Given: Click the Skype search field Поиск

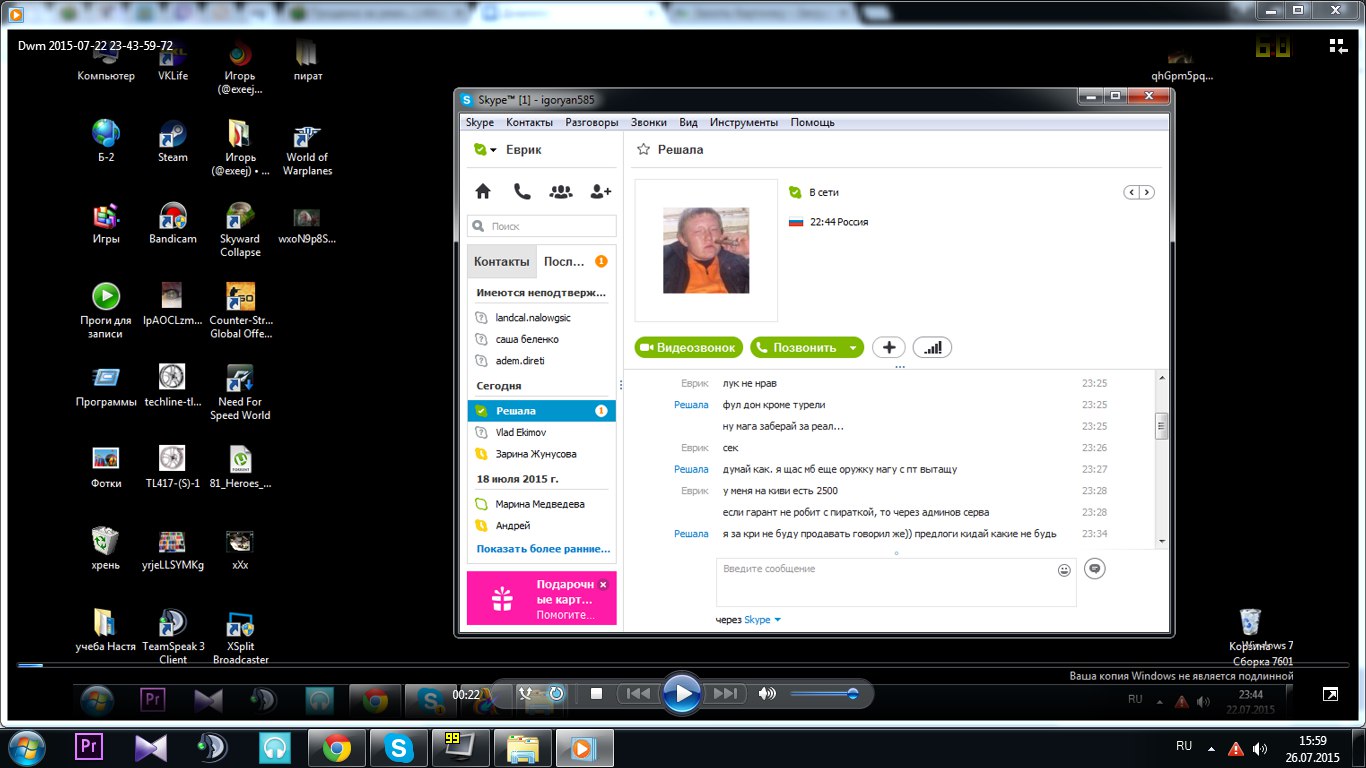Looking at the screenshot, I should [542, 226].
